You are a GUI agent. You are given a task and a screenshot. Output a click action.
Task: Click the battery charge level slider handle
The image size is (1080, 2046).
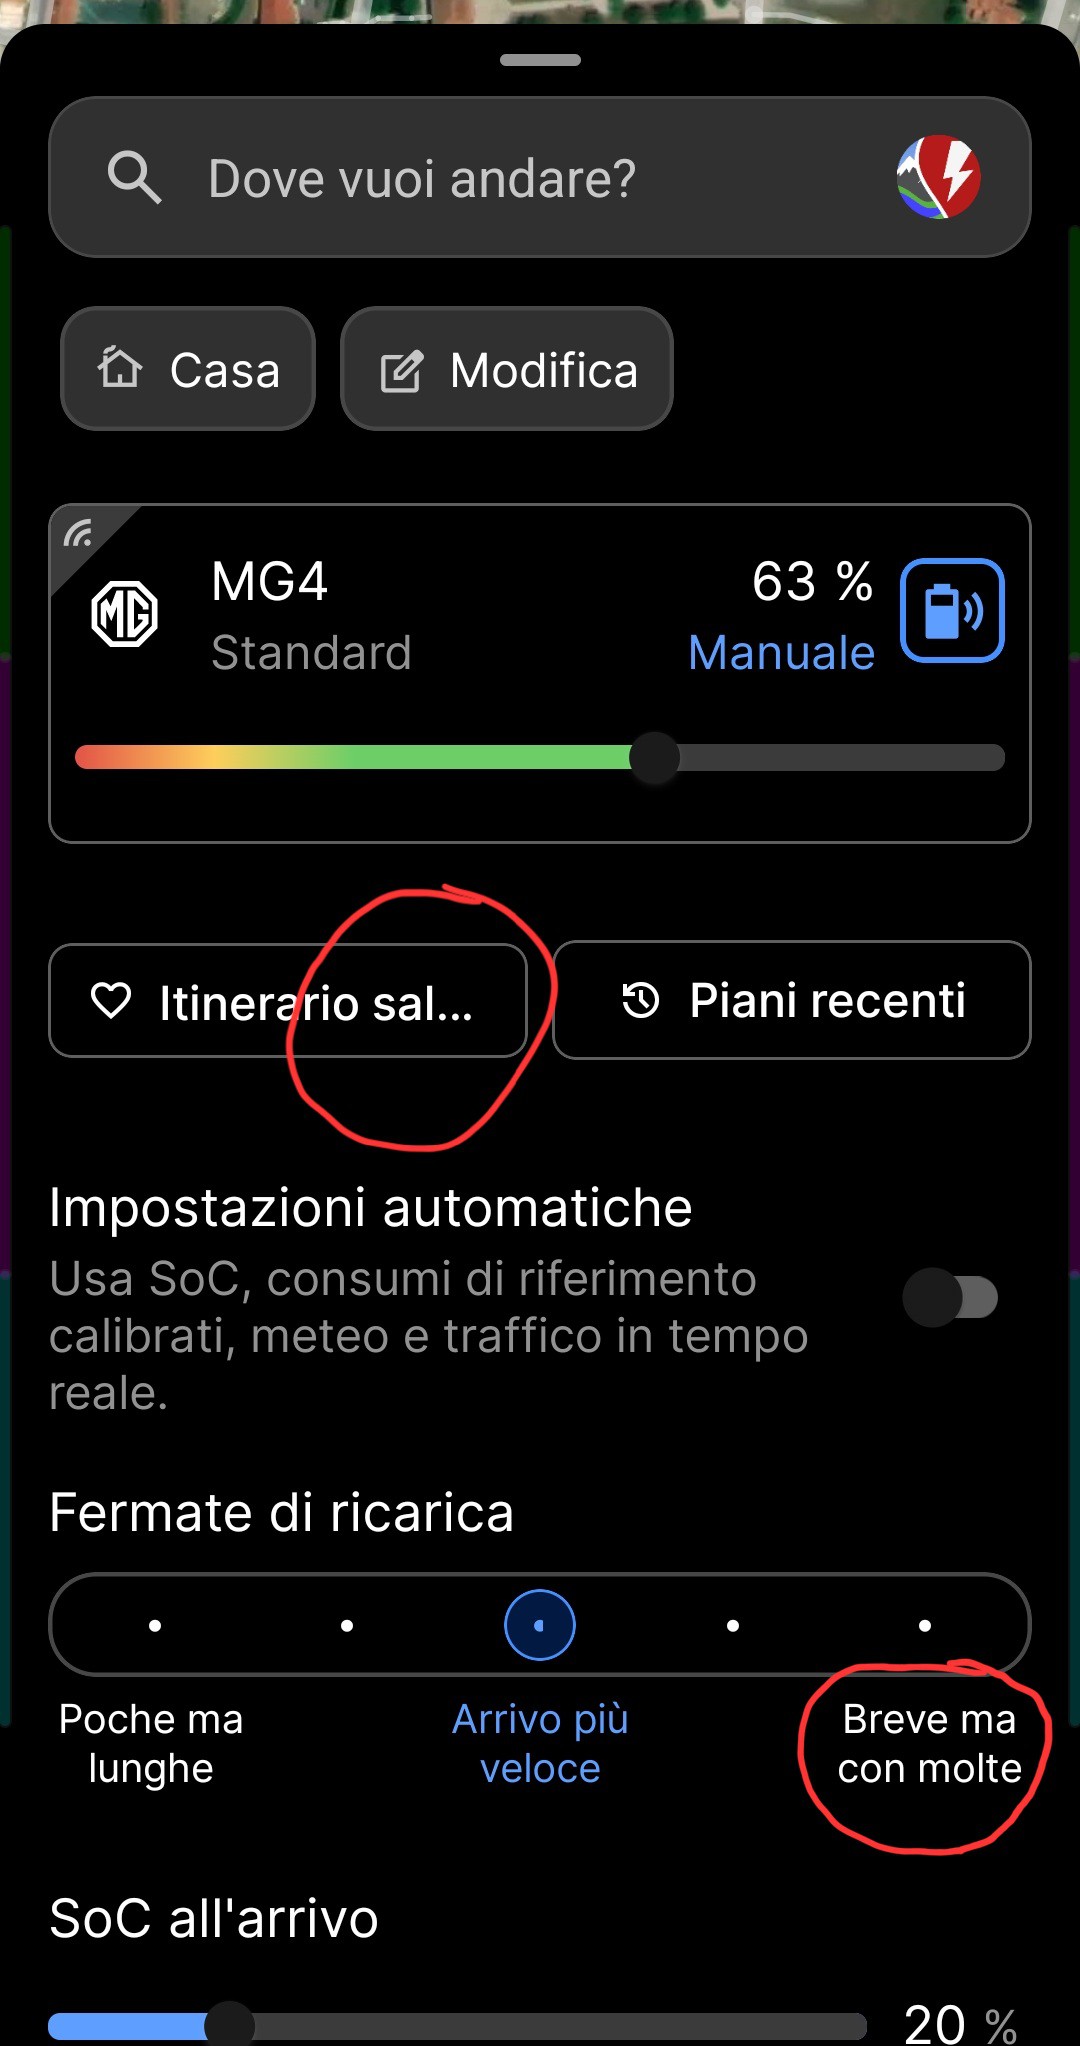tap(655, 757)
